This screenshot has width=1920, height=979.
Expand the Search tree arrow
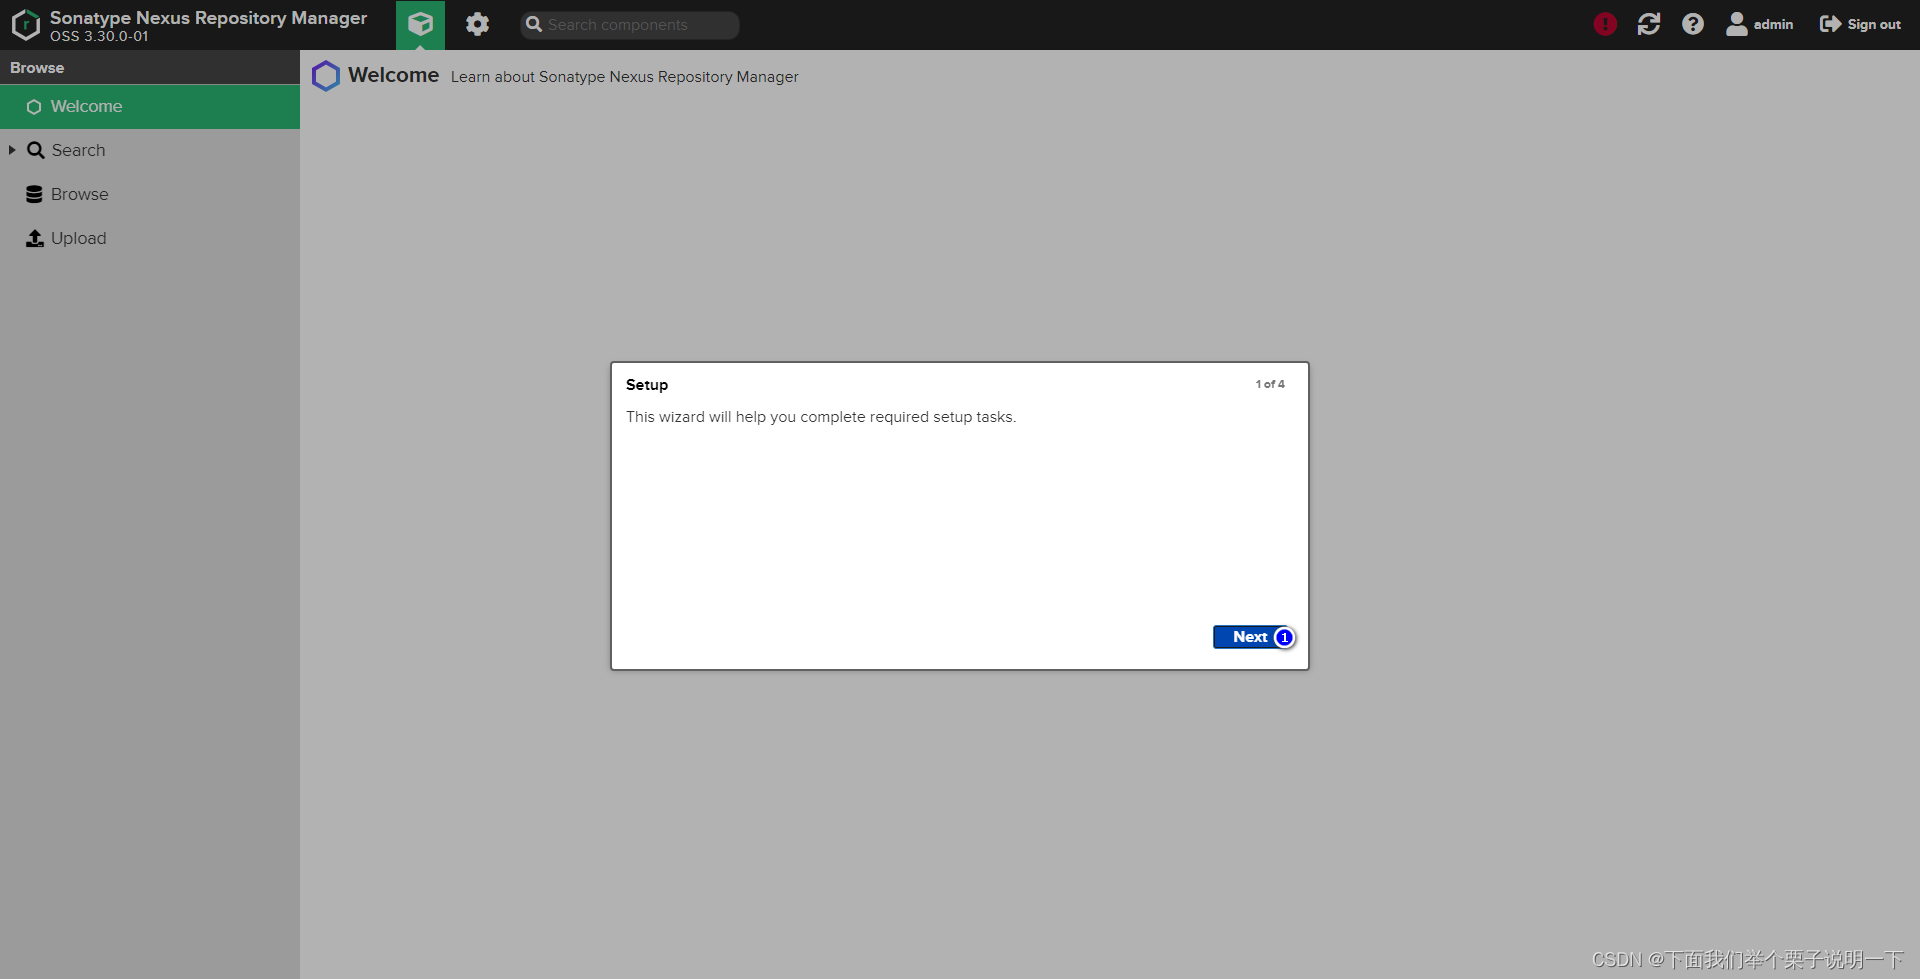coord(12,150)
